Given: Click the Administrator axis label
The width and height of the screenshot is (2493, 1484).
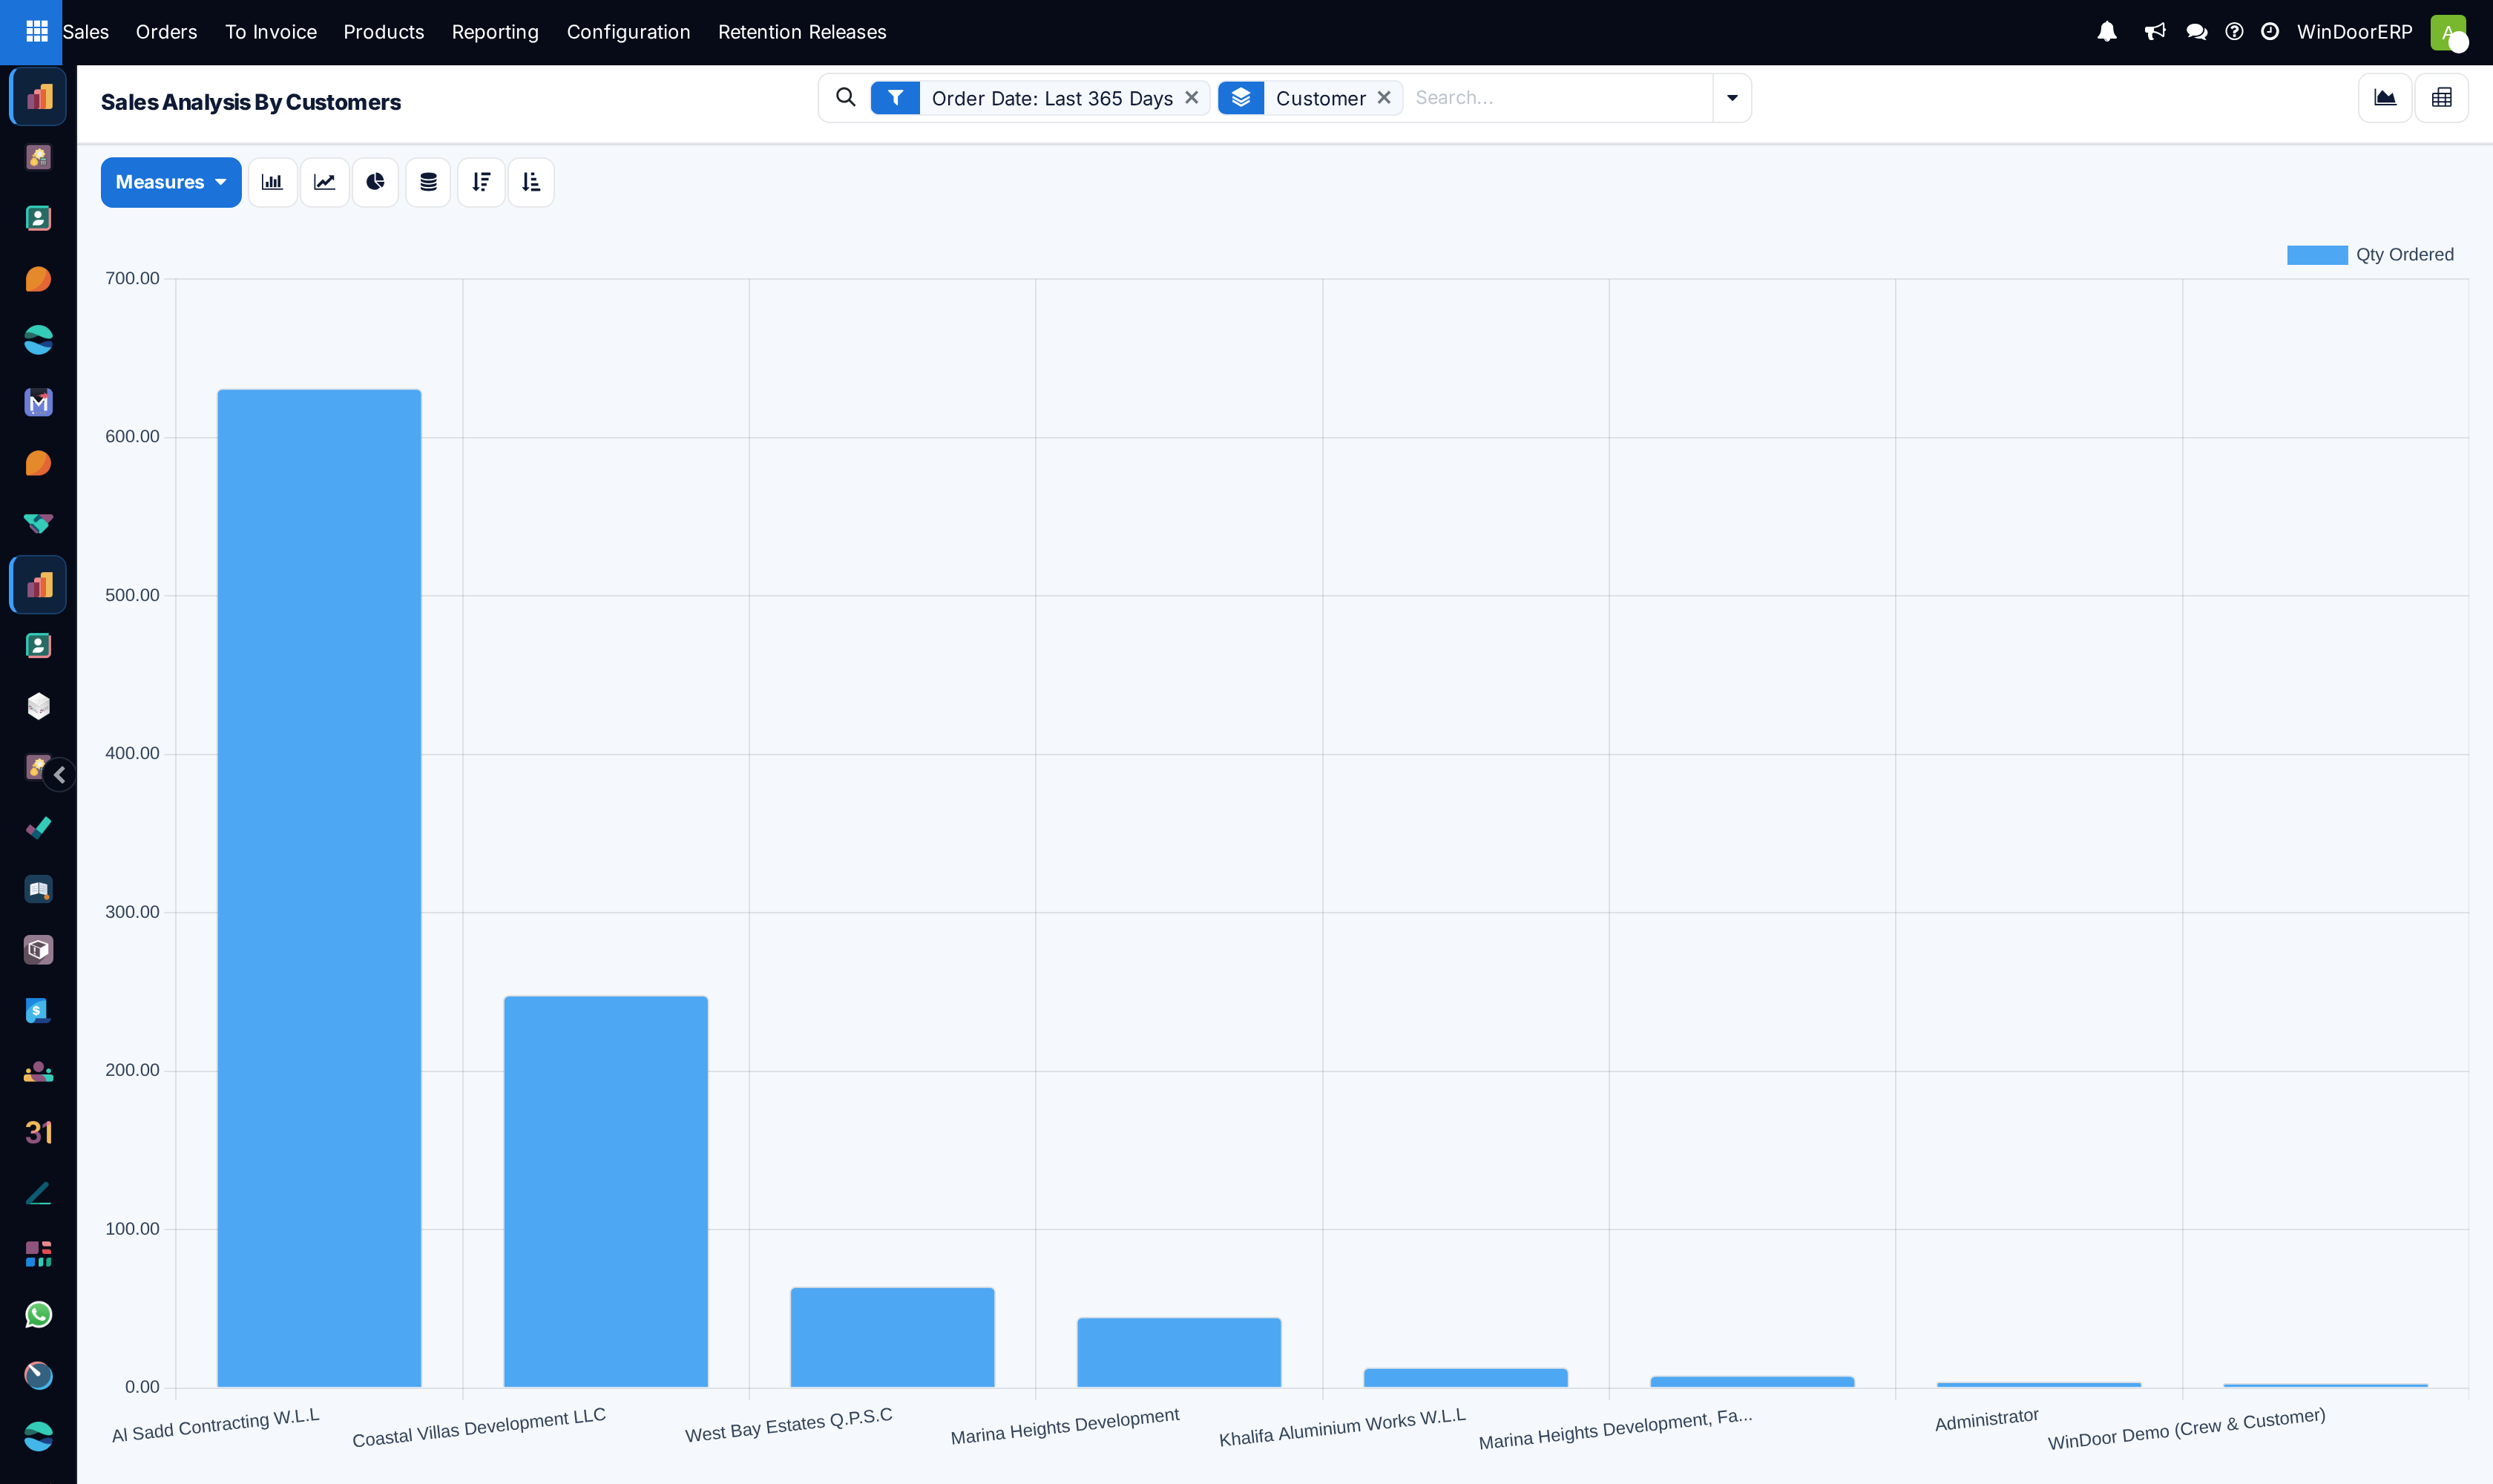Looking at the screenshot, I should [1986, 1419].
